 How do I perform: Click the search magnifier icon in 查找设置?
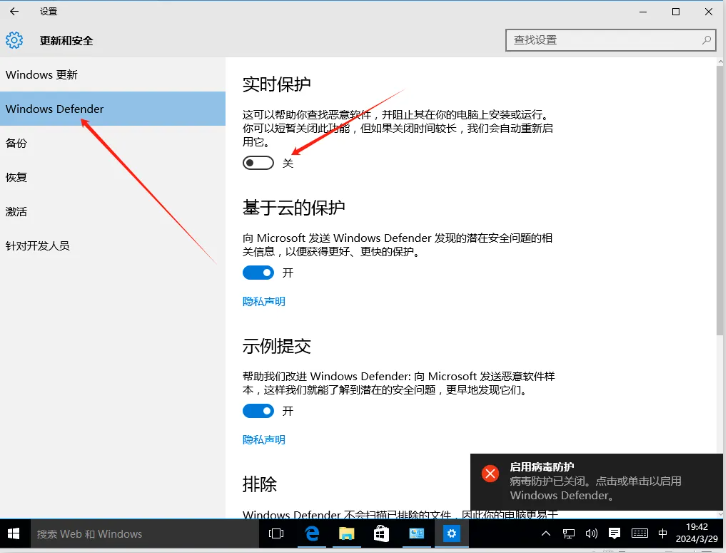[705, 40]
